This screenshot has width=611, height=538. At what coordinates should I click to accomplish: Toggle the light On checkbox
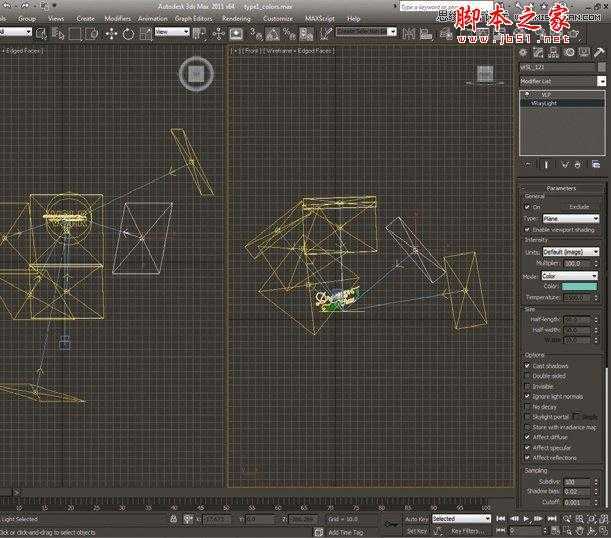(527, 207)
